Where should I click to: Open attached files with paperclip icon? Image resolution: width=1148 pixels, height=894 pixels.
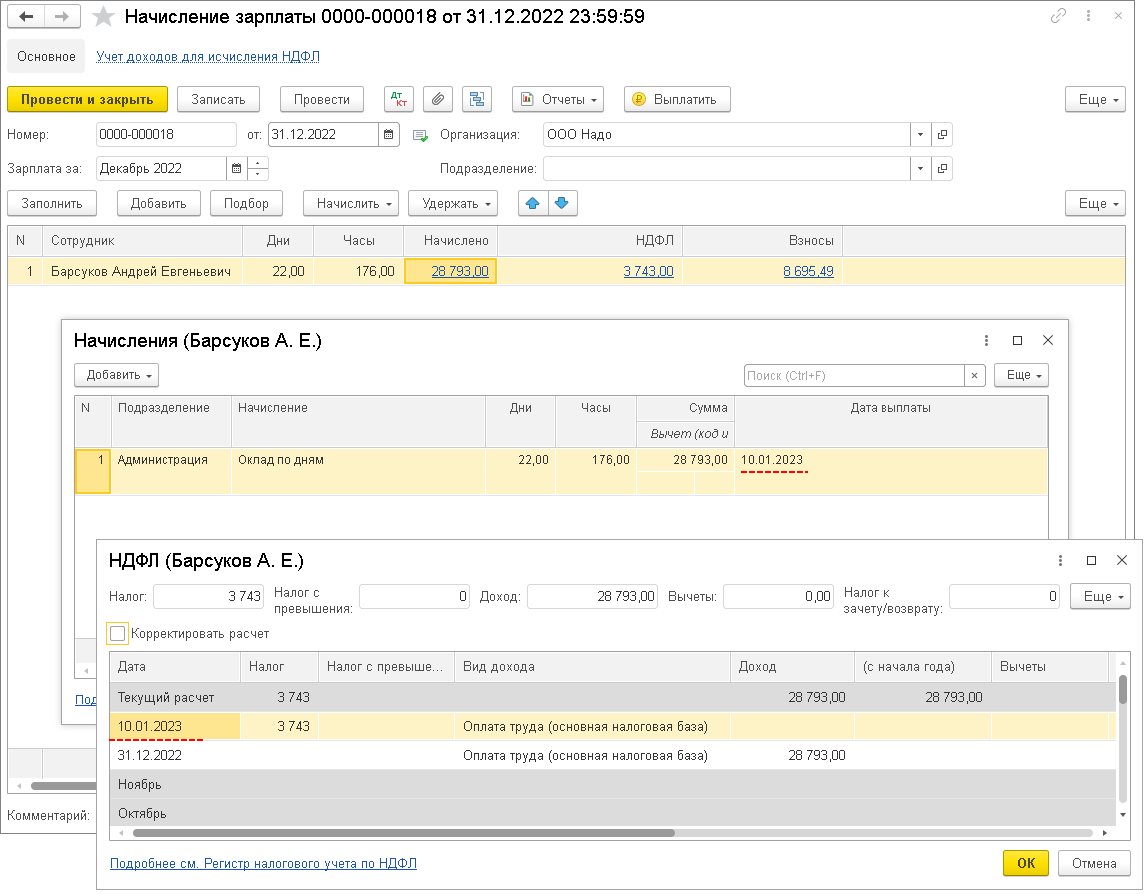tap(438, 100)
